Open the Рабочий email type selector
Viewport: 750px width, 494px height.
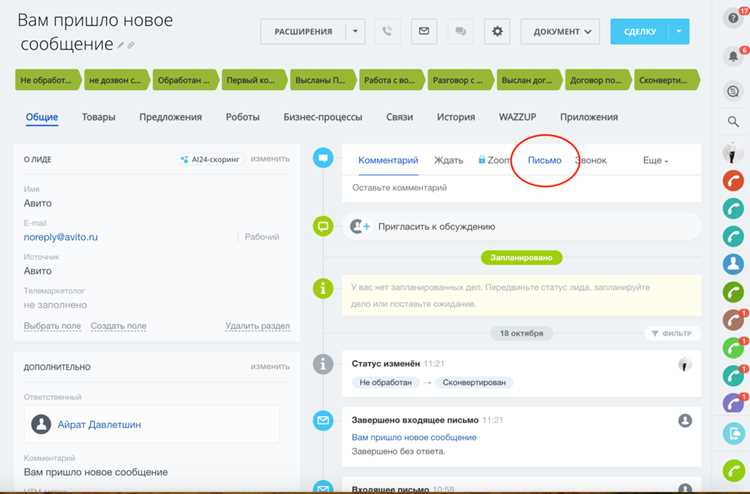262,237
